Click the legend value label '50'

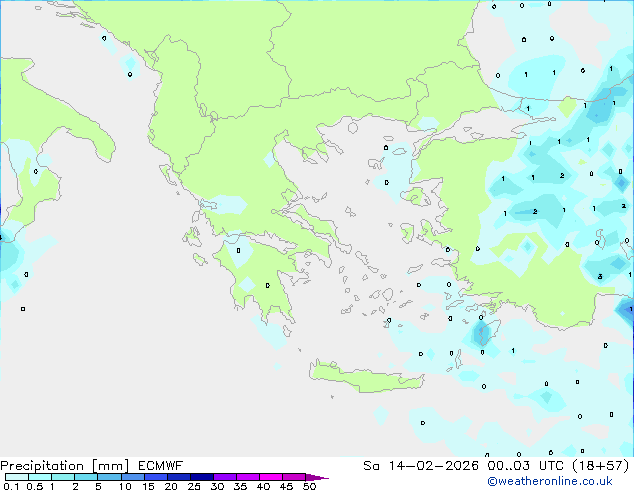[309, 486]
